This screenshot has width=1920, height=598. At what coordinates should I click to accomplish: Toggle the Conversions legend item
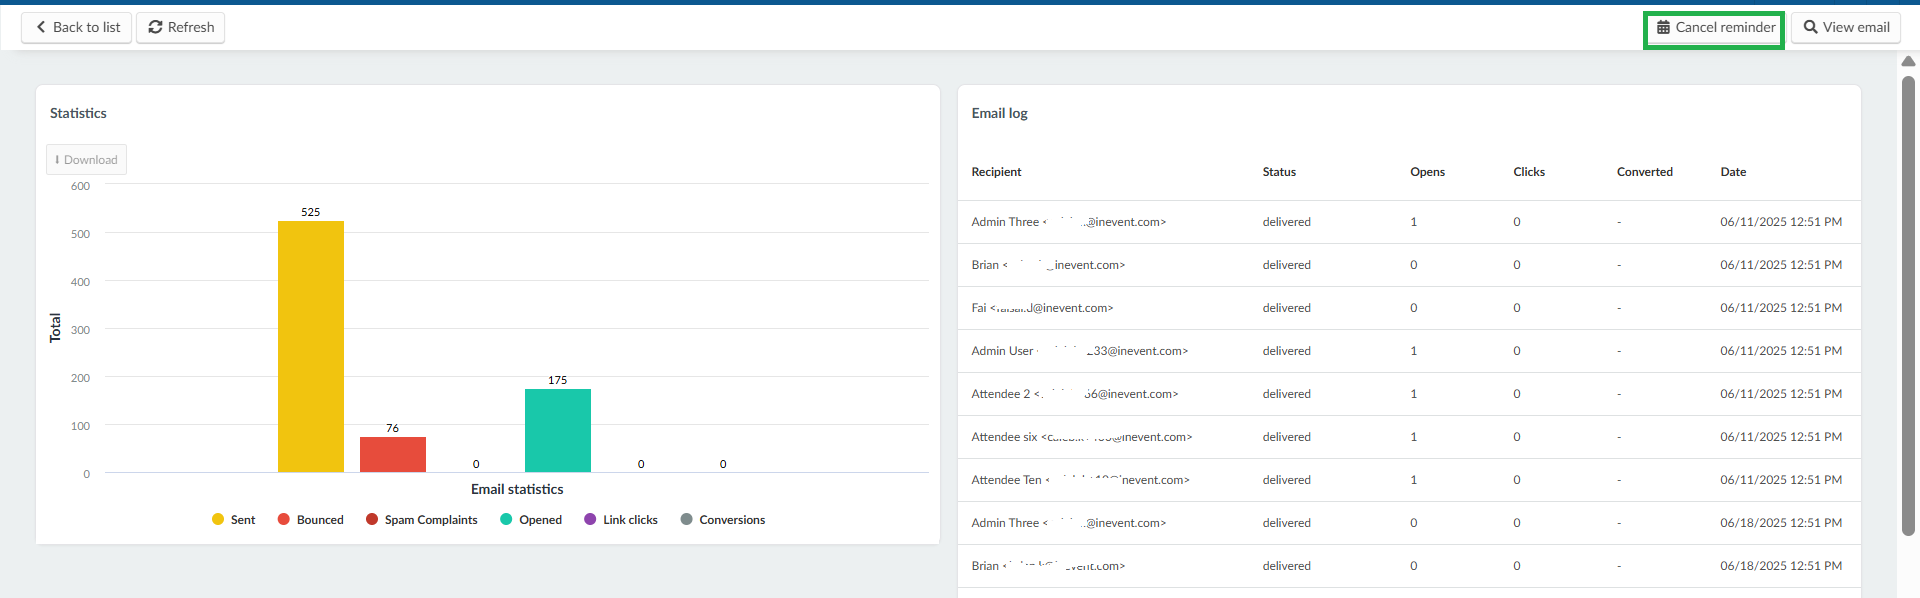coord(722,520)
